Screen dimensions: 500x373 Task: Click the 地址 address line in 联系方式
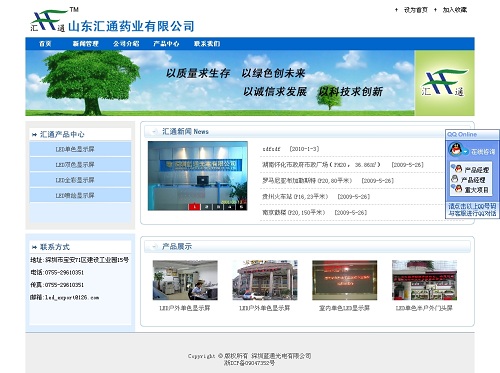(x=79, y=260)
